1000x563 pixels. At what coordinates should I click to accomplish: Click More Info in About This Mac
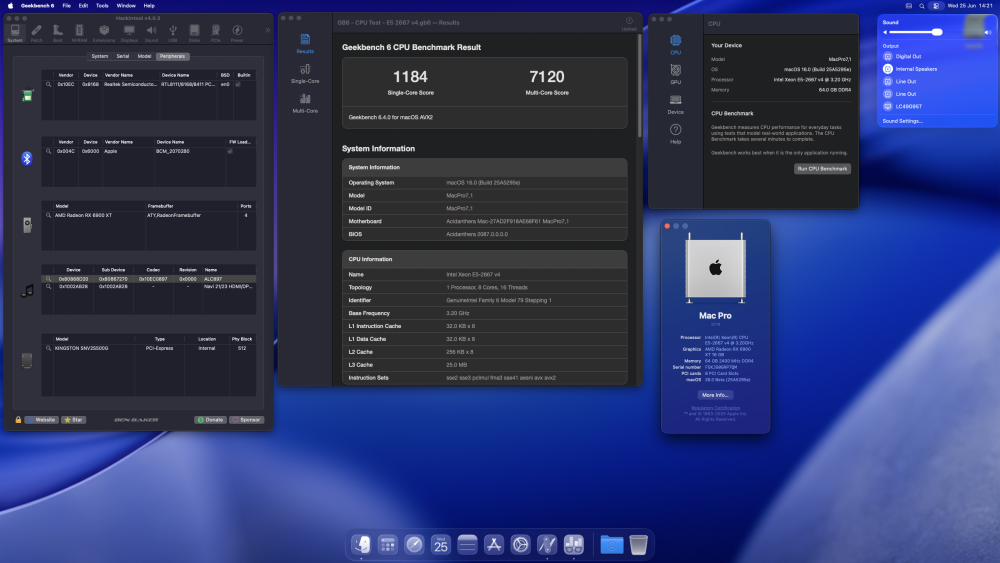[x=715, y=395]
